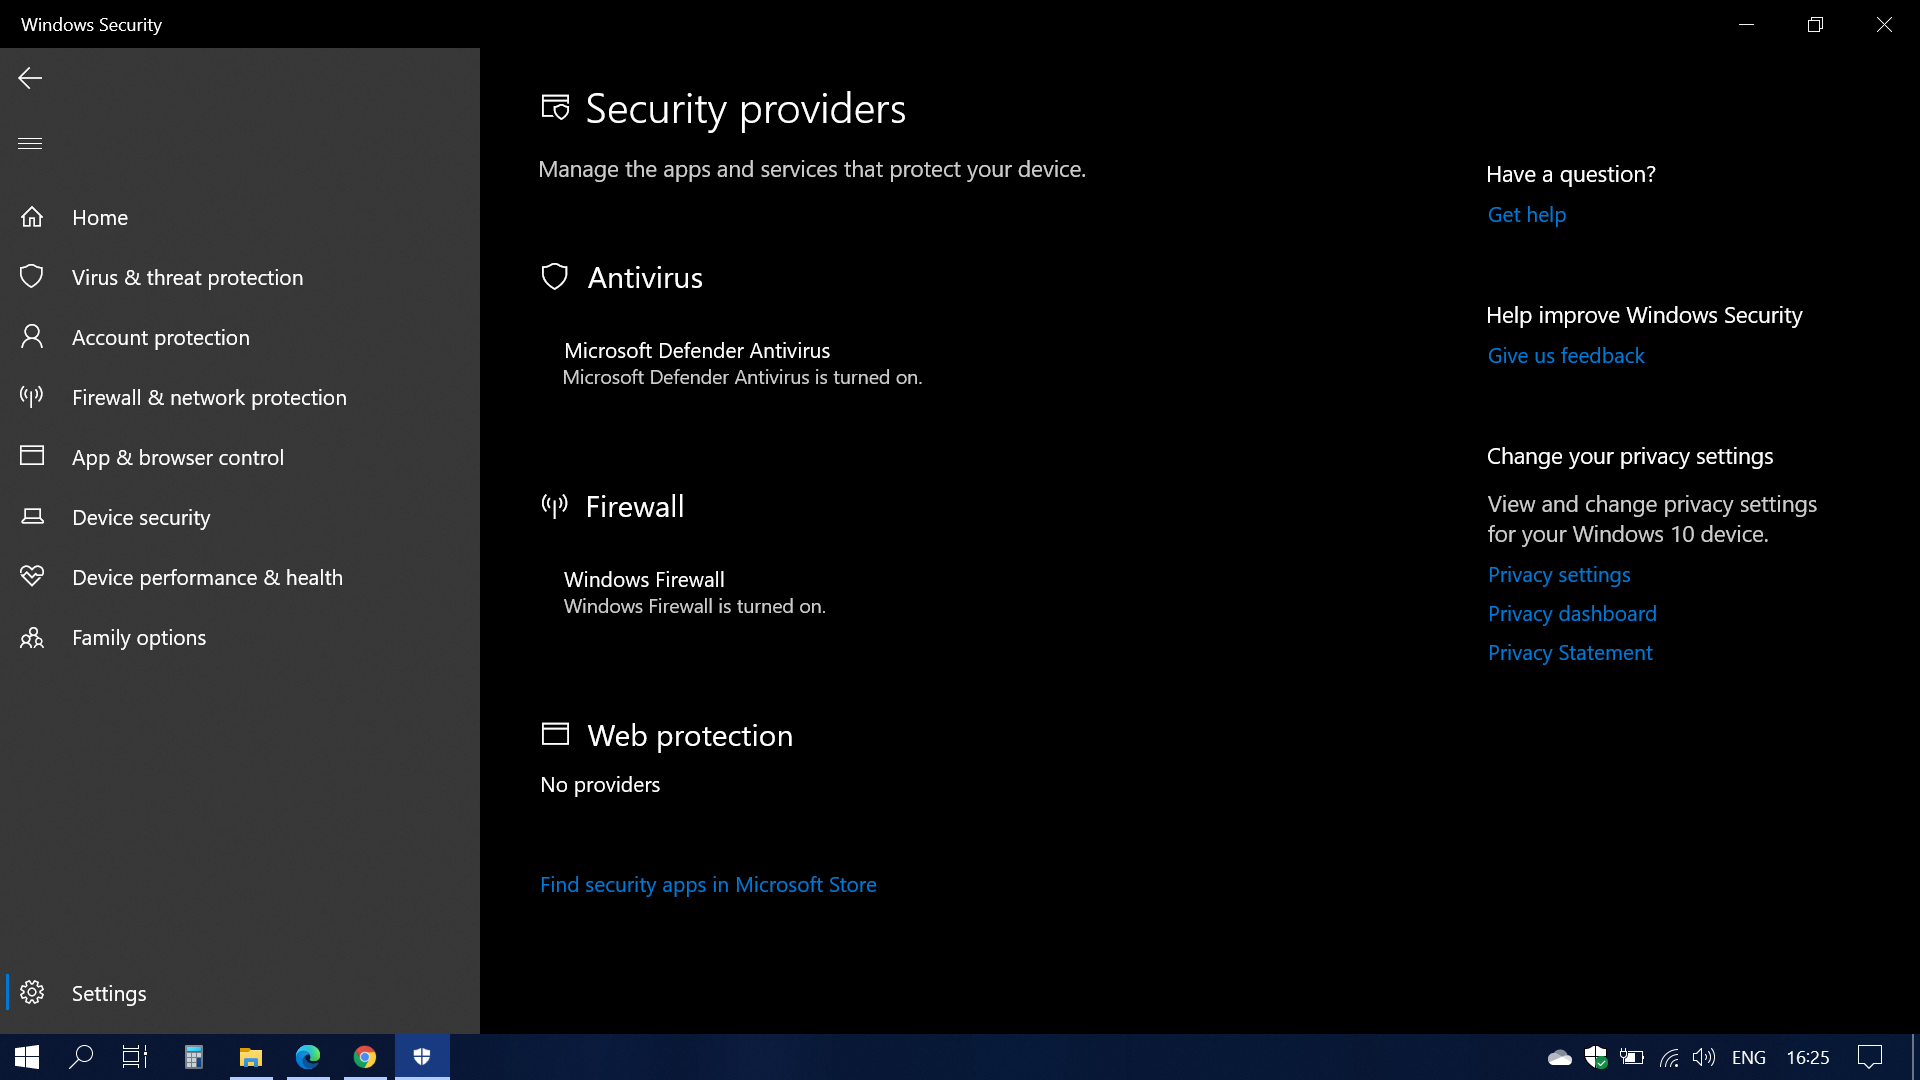Collapse the navigation hamburger menu
1920x1080 pixels.
click(x=30, y=143)
